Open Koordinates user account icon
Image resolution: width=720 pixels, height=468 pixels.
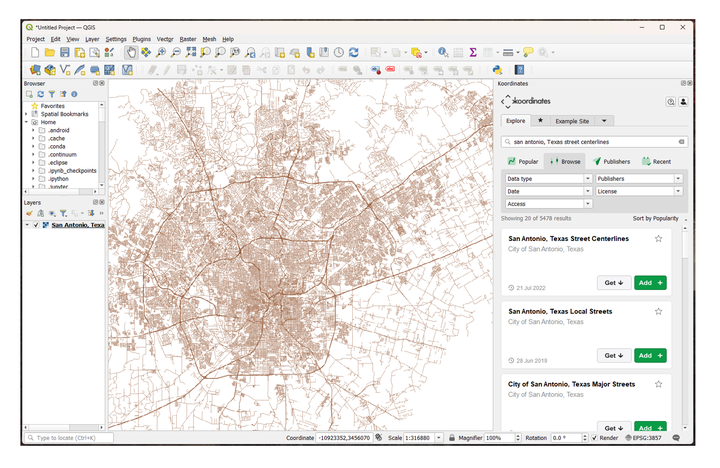[683, 101]
